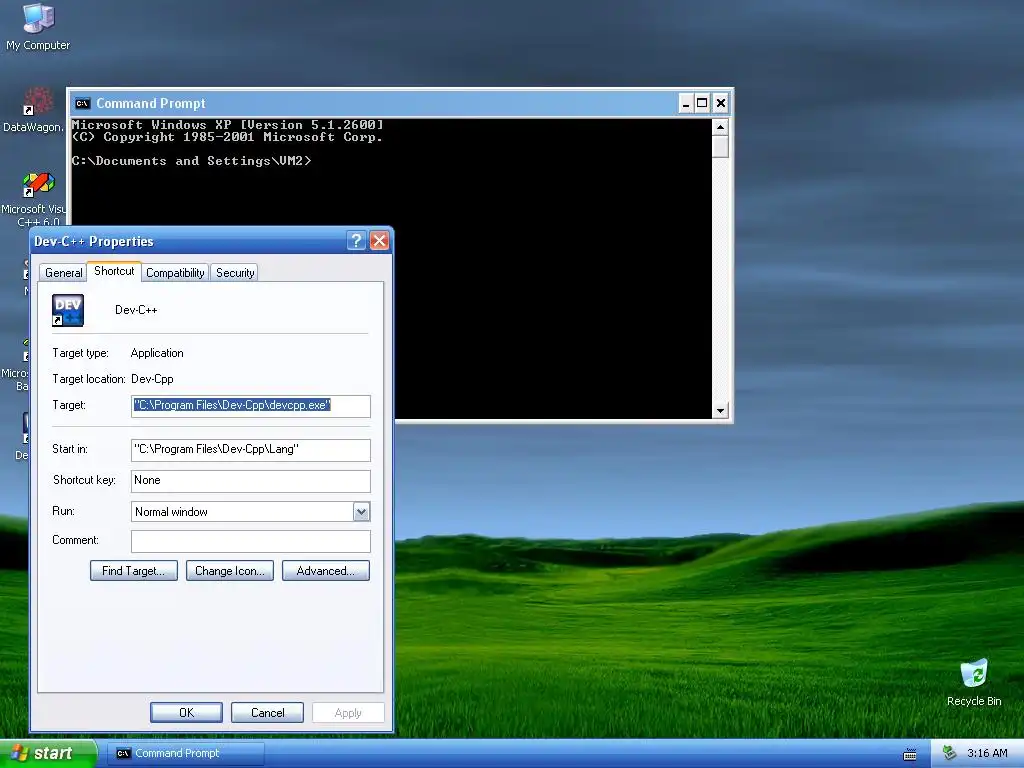This screenshot has width=1024, height=768.
Task: Open the Start menu
Action: (x=48, y=753)
